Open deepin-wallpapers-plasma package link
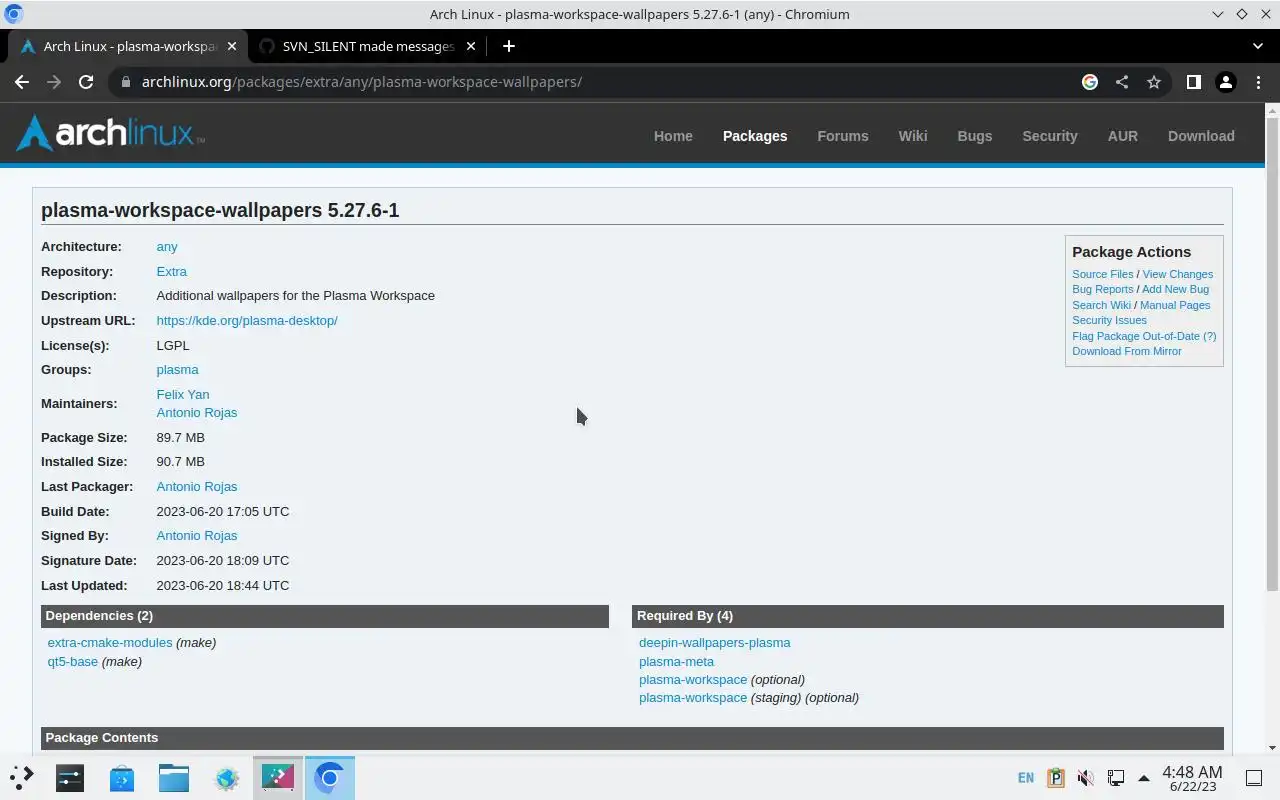1280x800 pixels. pos(715,643)
